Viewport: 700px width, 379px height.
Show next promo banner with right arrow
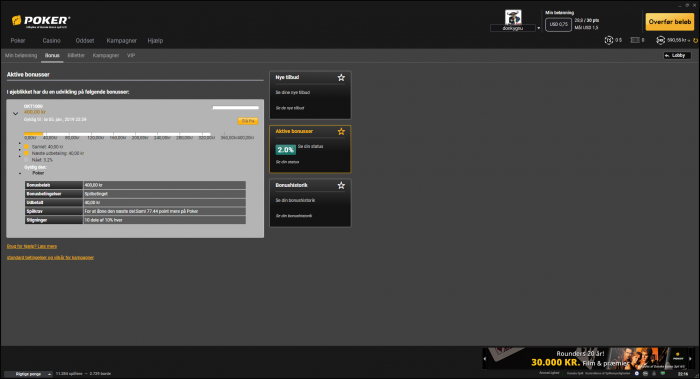click(x=690, y=358)
